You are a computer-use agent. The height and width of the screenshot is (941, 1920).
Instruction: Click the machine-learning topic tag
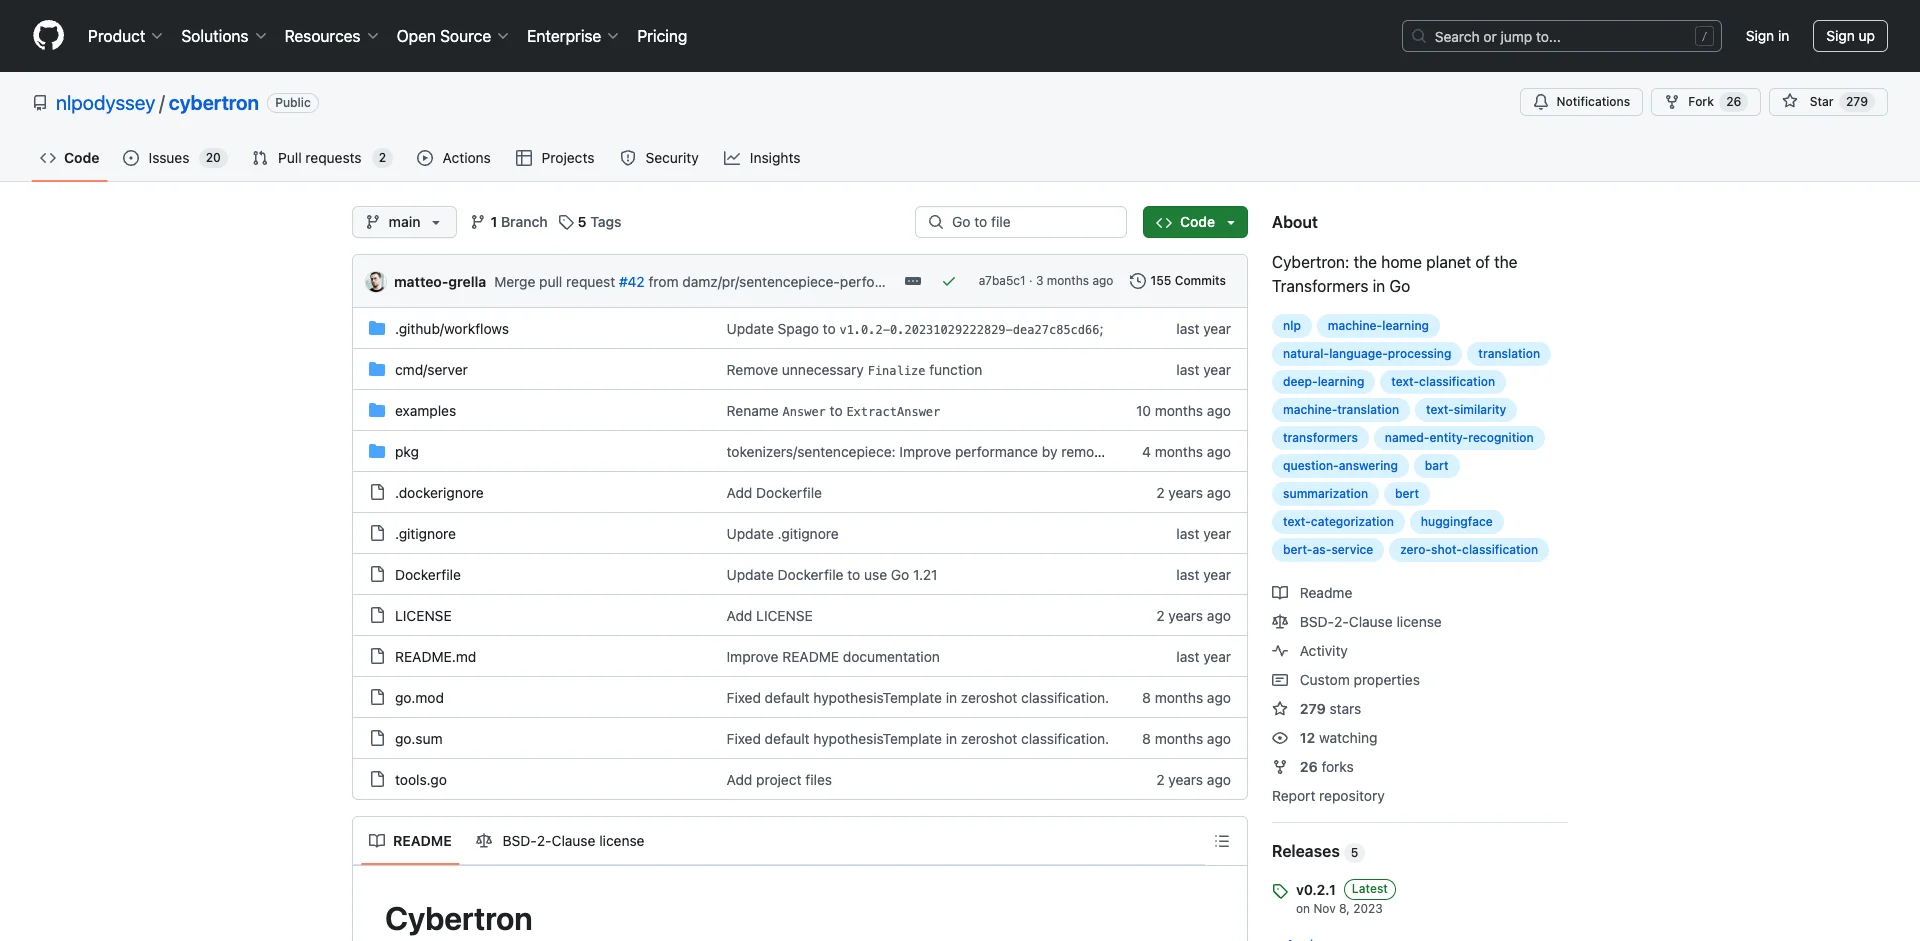pyautogui.click(x=1378, y=326)
